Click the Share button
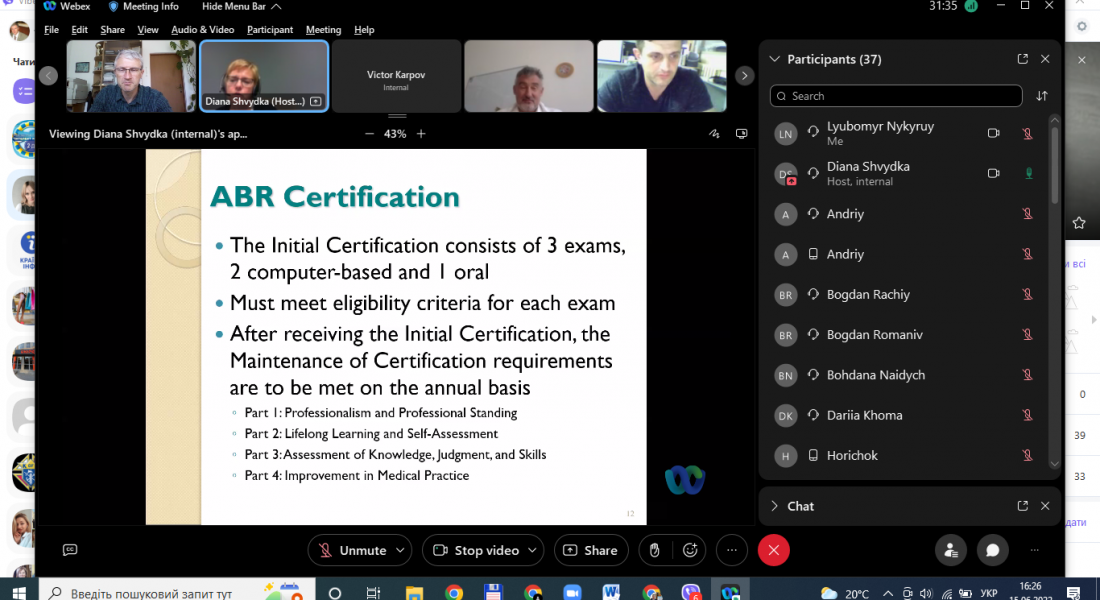Image resolution: width=1100 pixels, height=600 pixels. (590, 550)
